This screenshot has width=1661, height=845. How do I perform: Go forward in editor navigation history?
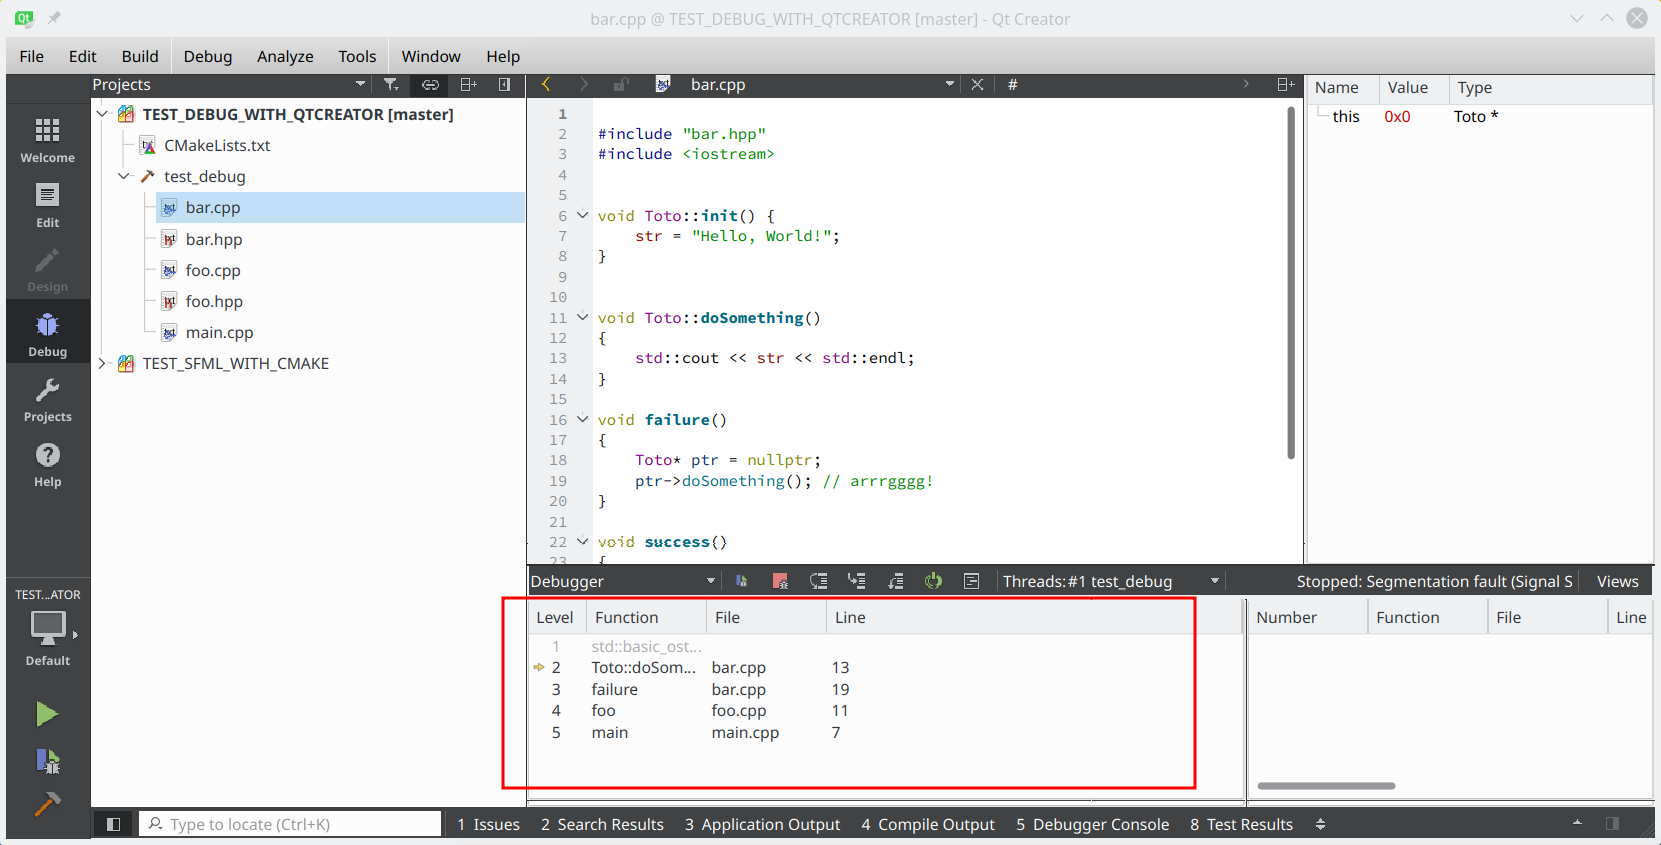[x=584, y=85]
